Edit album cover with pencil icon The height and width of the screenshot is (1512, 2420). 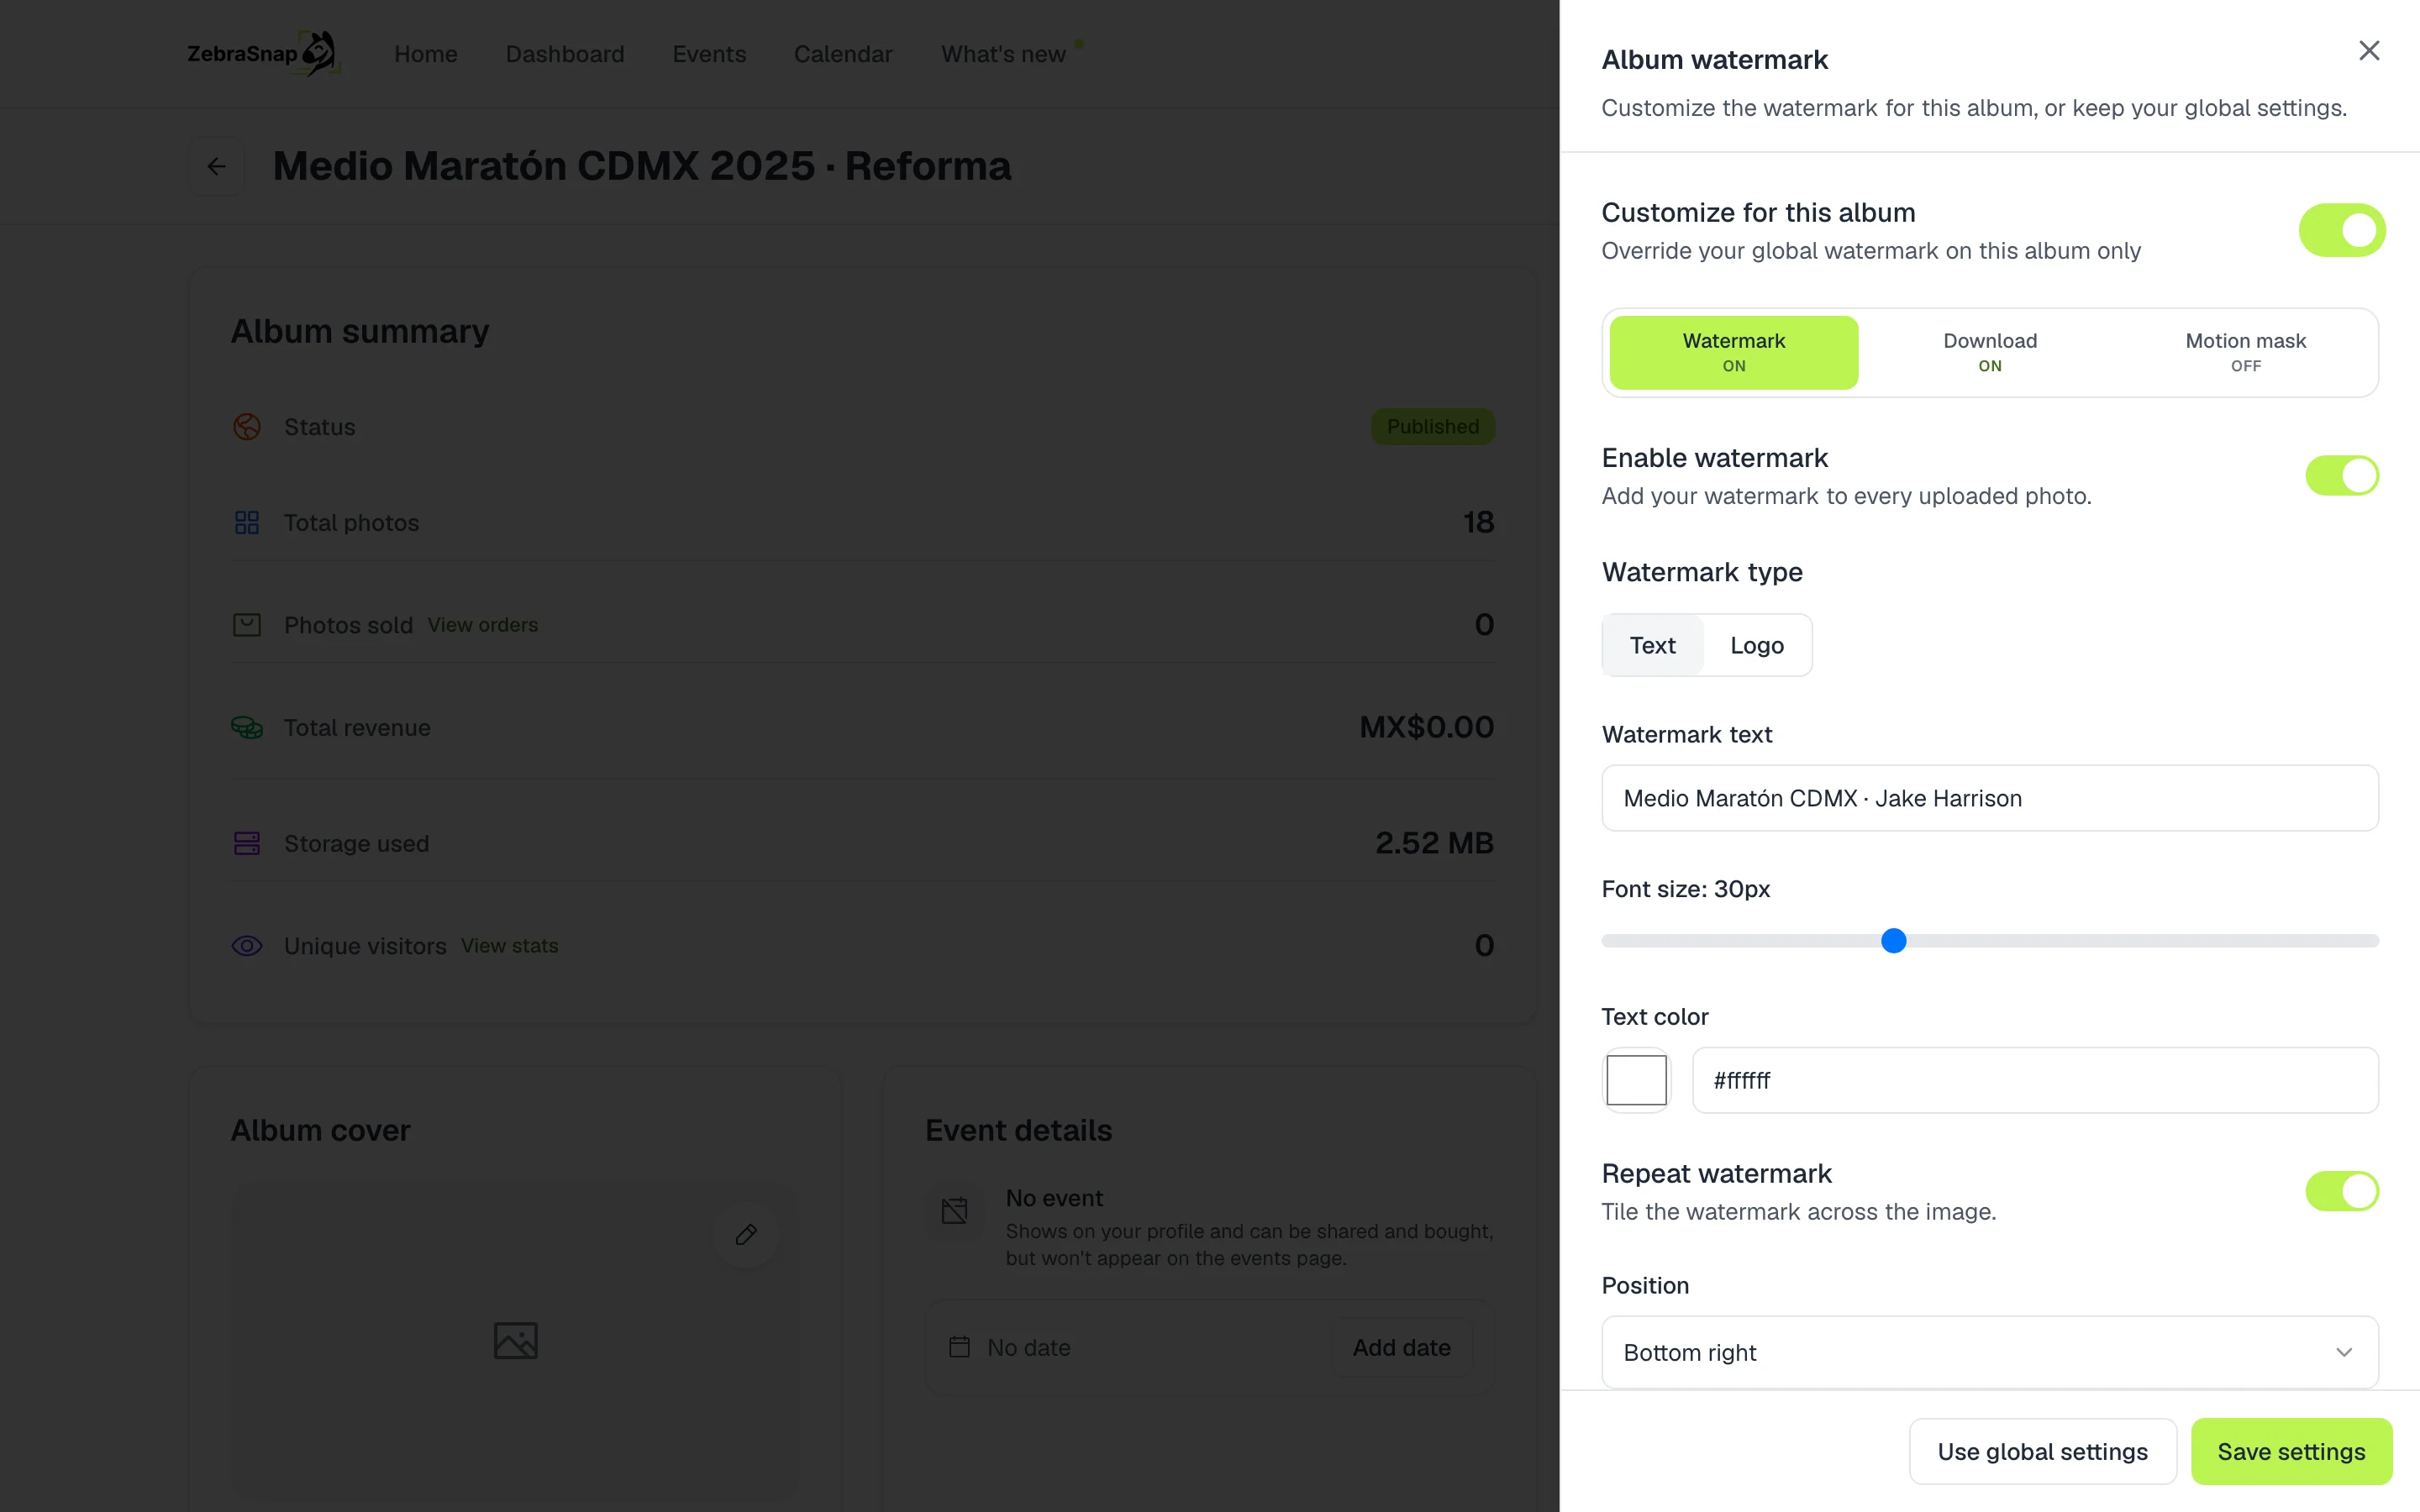click(746, 1234)
